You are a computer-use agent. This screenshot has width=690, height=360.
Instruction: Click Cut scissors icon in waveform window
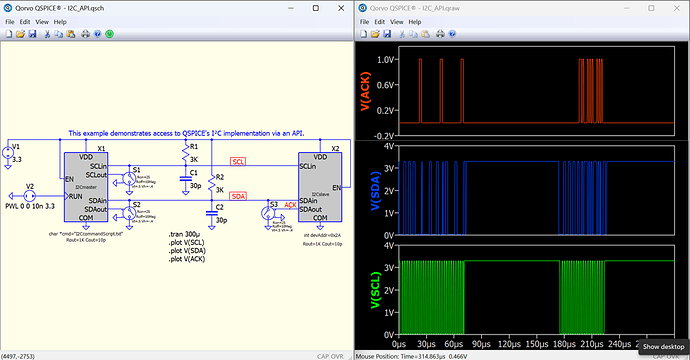click(x=401, y=34)
